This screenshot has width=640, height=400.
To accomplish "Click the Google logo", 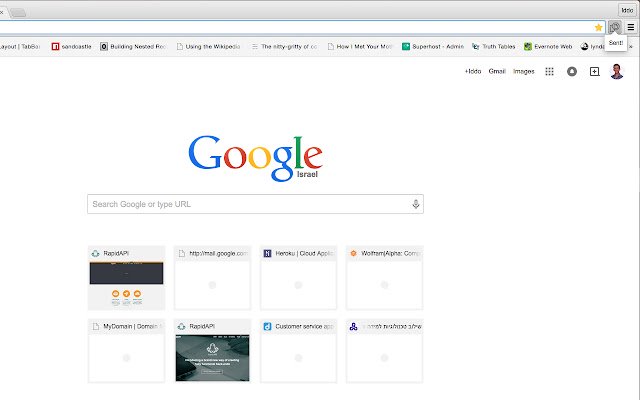I will (256, 158).
